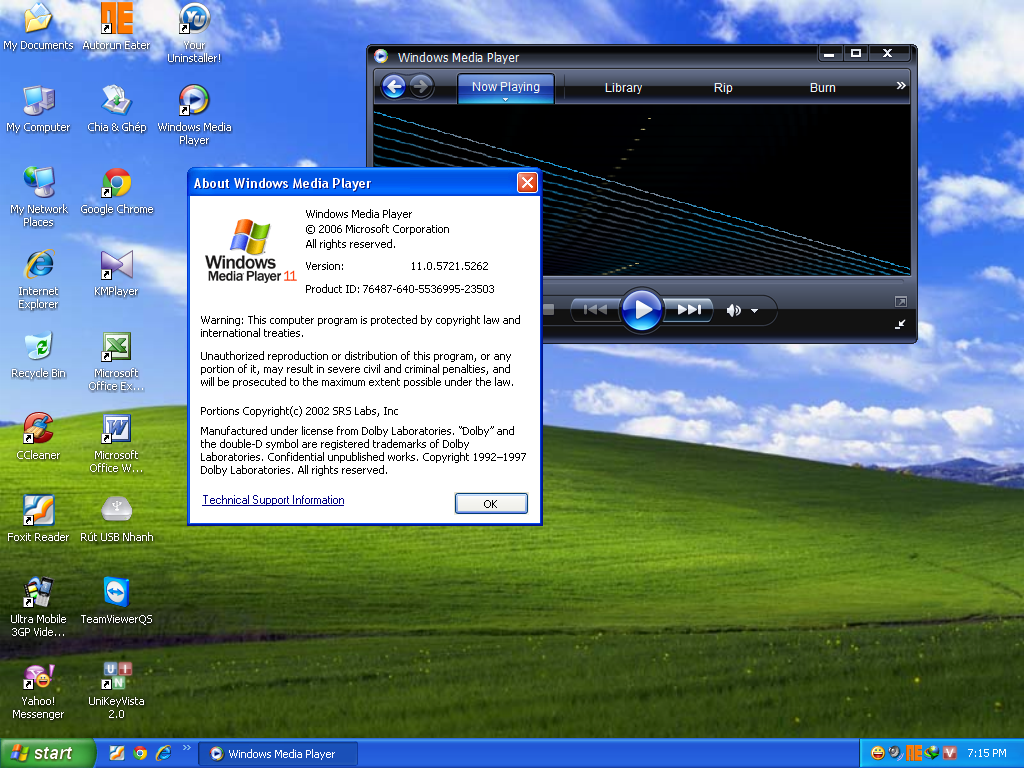Click the Windows Media Player 11 logo
This screenshot has width=1024, height=768.
[x=249, y=251]
